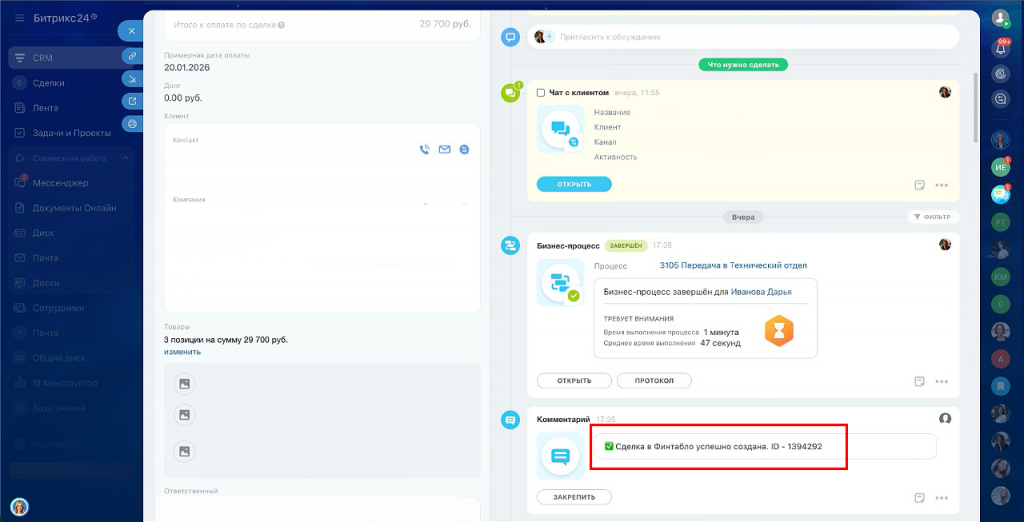The width and height of the screenshot is (1024, 522).
Task: Click the print icon on slider edge
Action: tap(133, 123)
